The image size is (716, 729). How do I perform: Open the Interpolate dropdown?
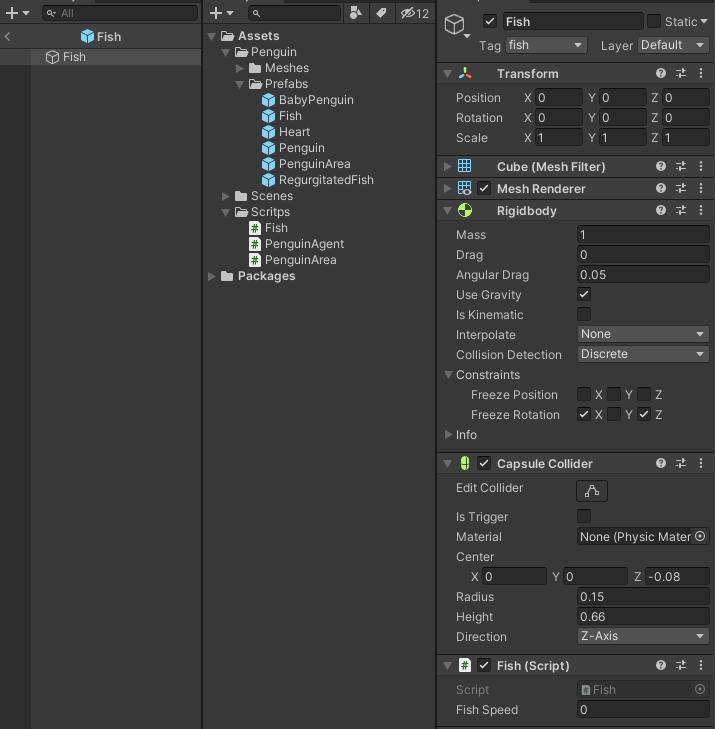643,334
